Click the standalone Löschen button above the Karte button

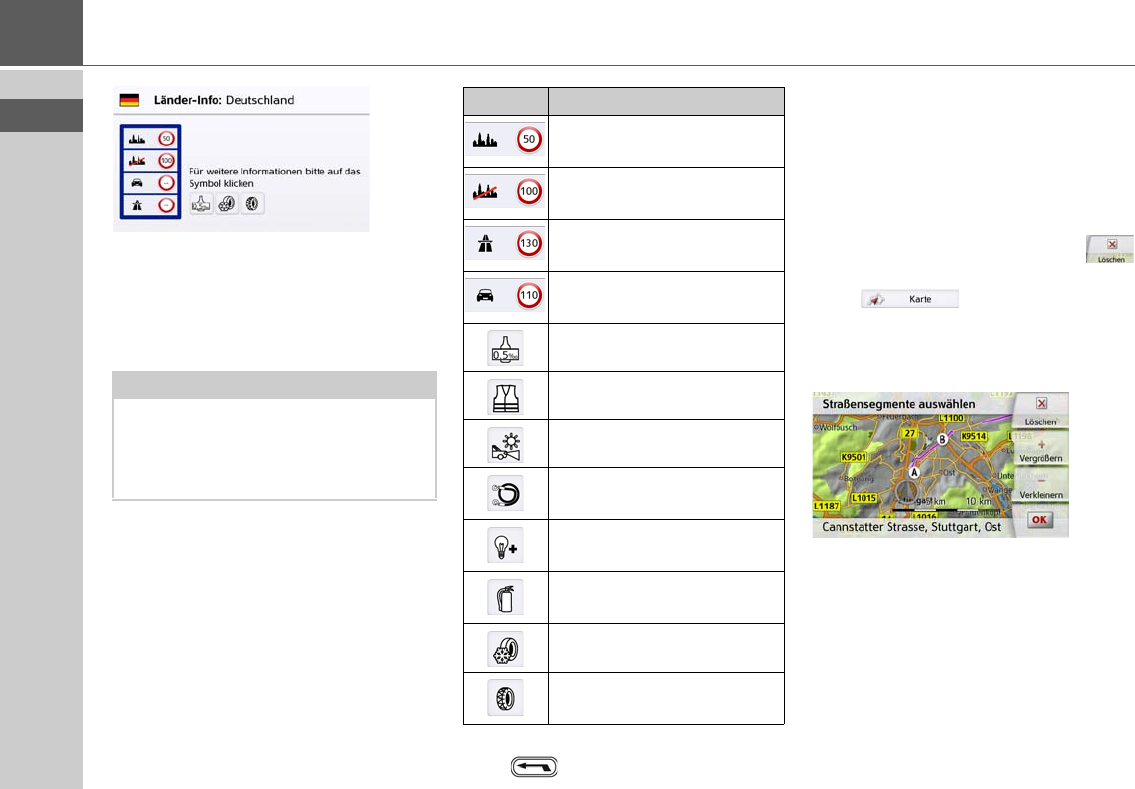point(1110,249)
